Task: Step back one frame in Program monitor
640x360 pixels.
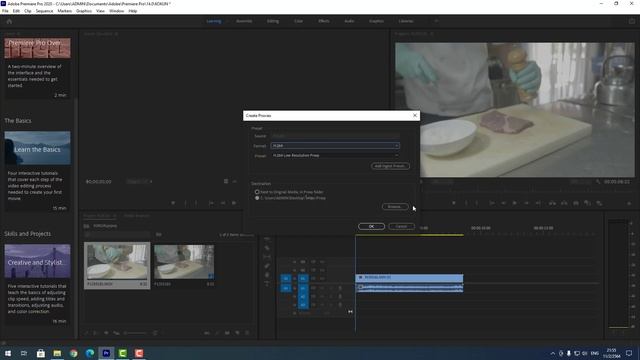Action: (503, 203)
